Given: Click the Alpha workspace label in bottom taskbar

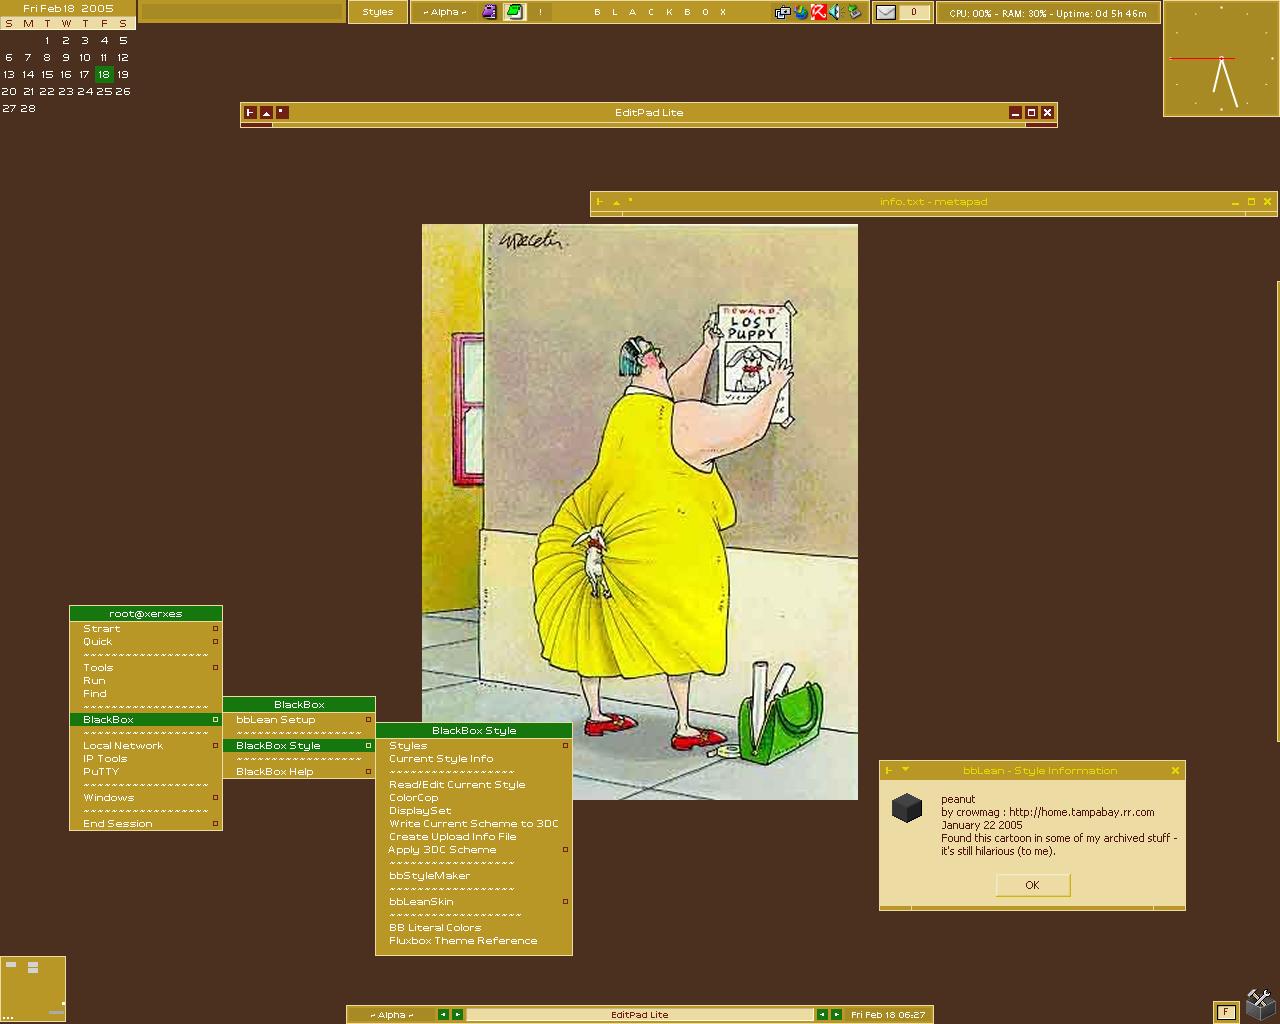Looking at the screenshot, I should 392,1014.
